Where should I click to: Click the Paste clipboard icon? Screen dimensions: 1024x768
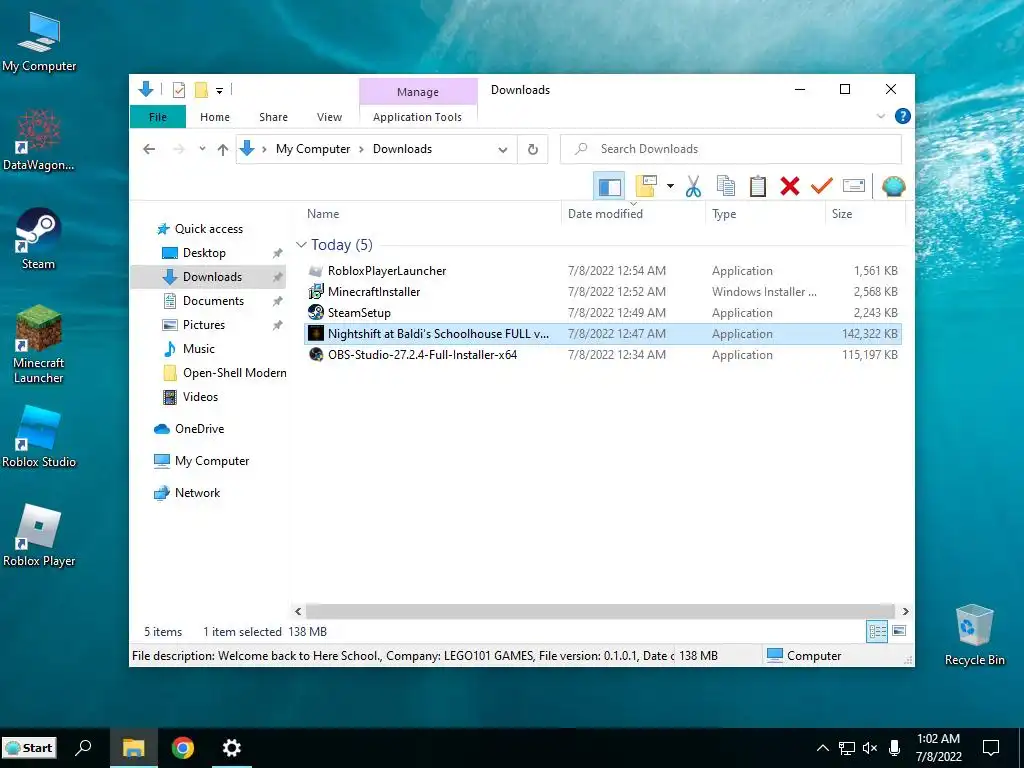pos(758,187)
